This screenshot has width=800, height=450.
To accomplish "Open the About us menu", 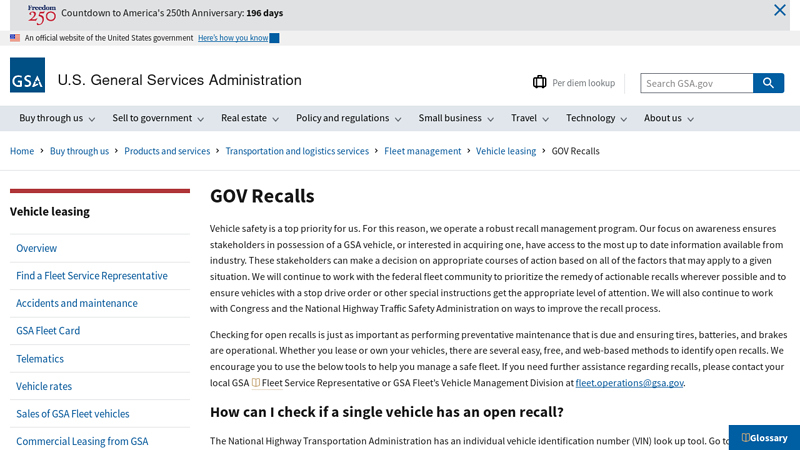I will coord(662,118).
